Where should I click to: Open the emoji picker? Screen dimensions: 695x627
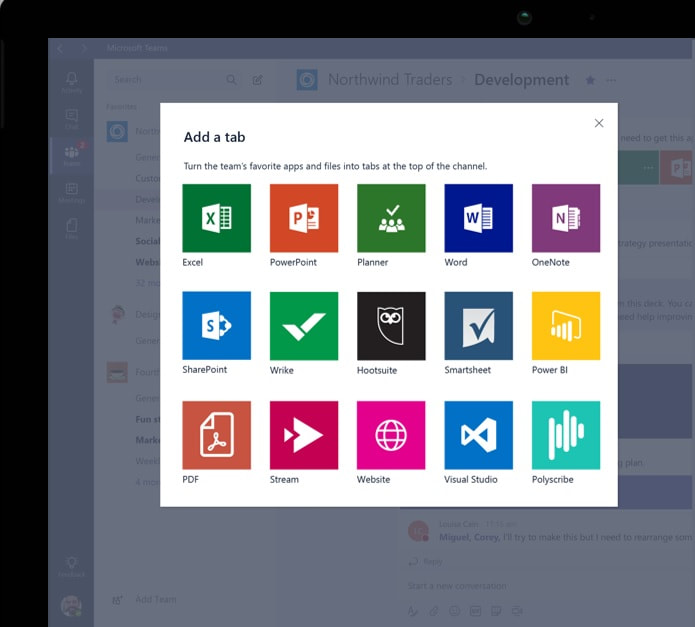[x=454, y=611]
